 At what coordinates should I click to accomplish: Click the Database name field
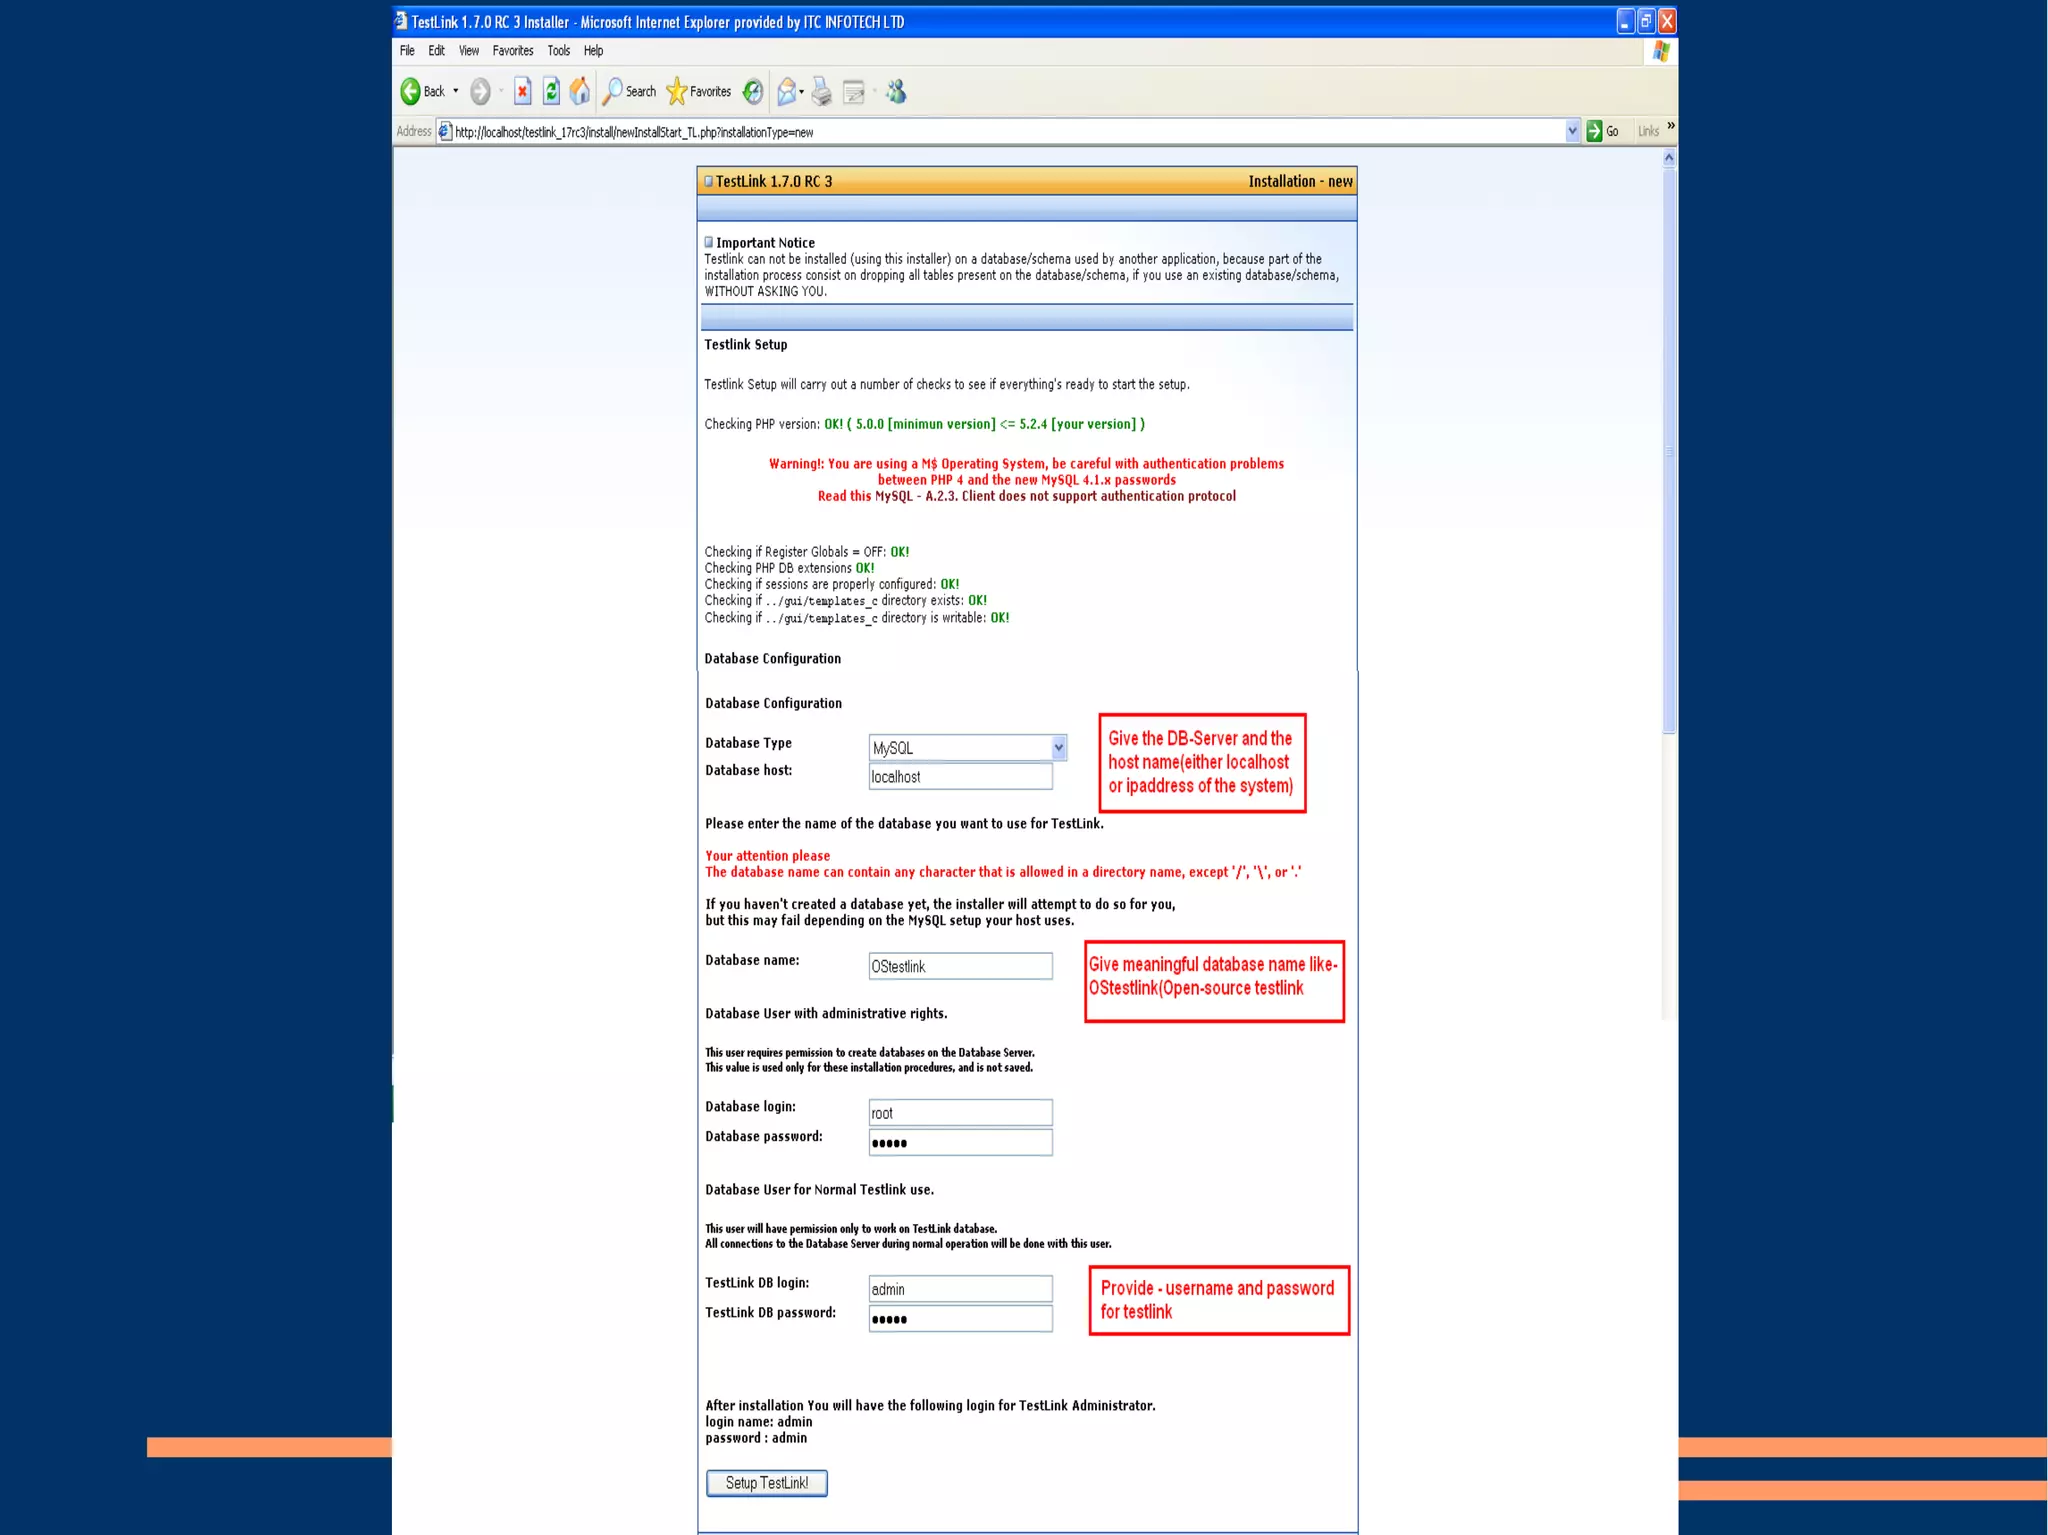tap(960, 966)
